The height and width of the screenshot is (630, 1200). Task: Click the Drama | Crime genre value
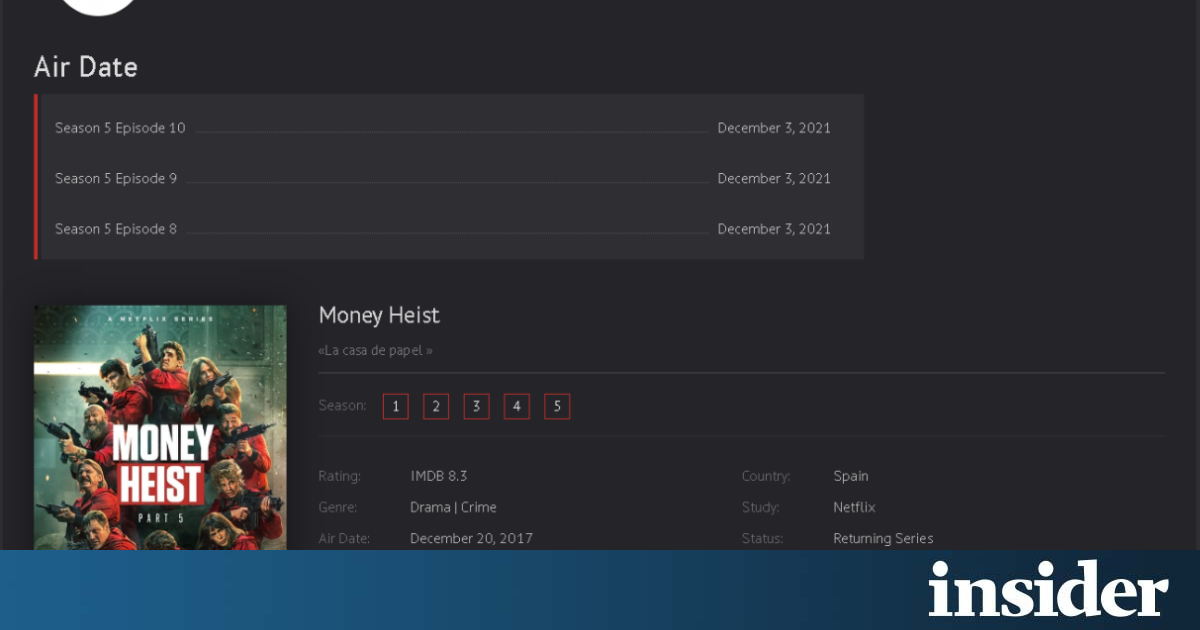click(453, 507)
